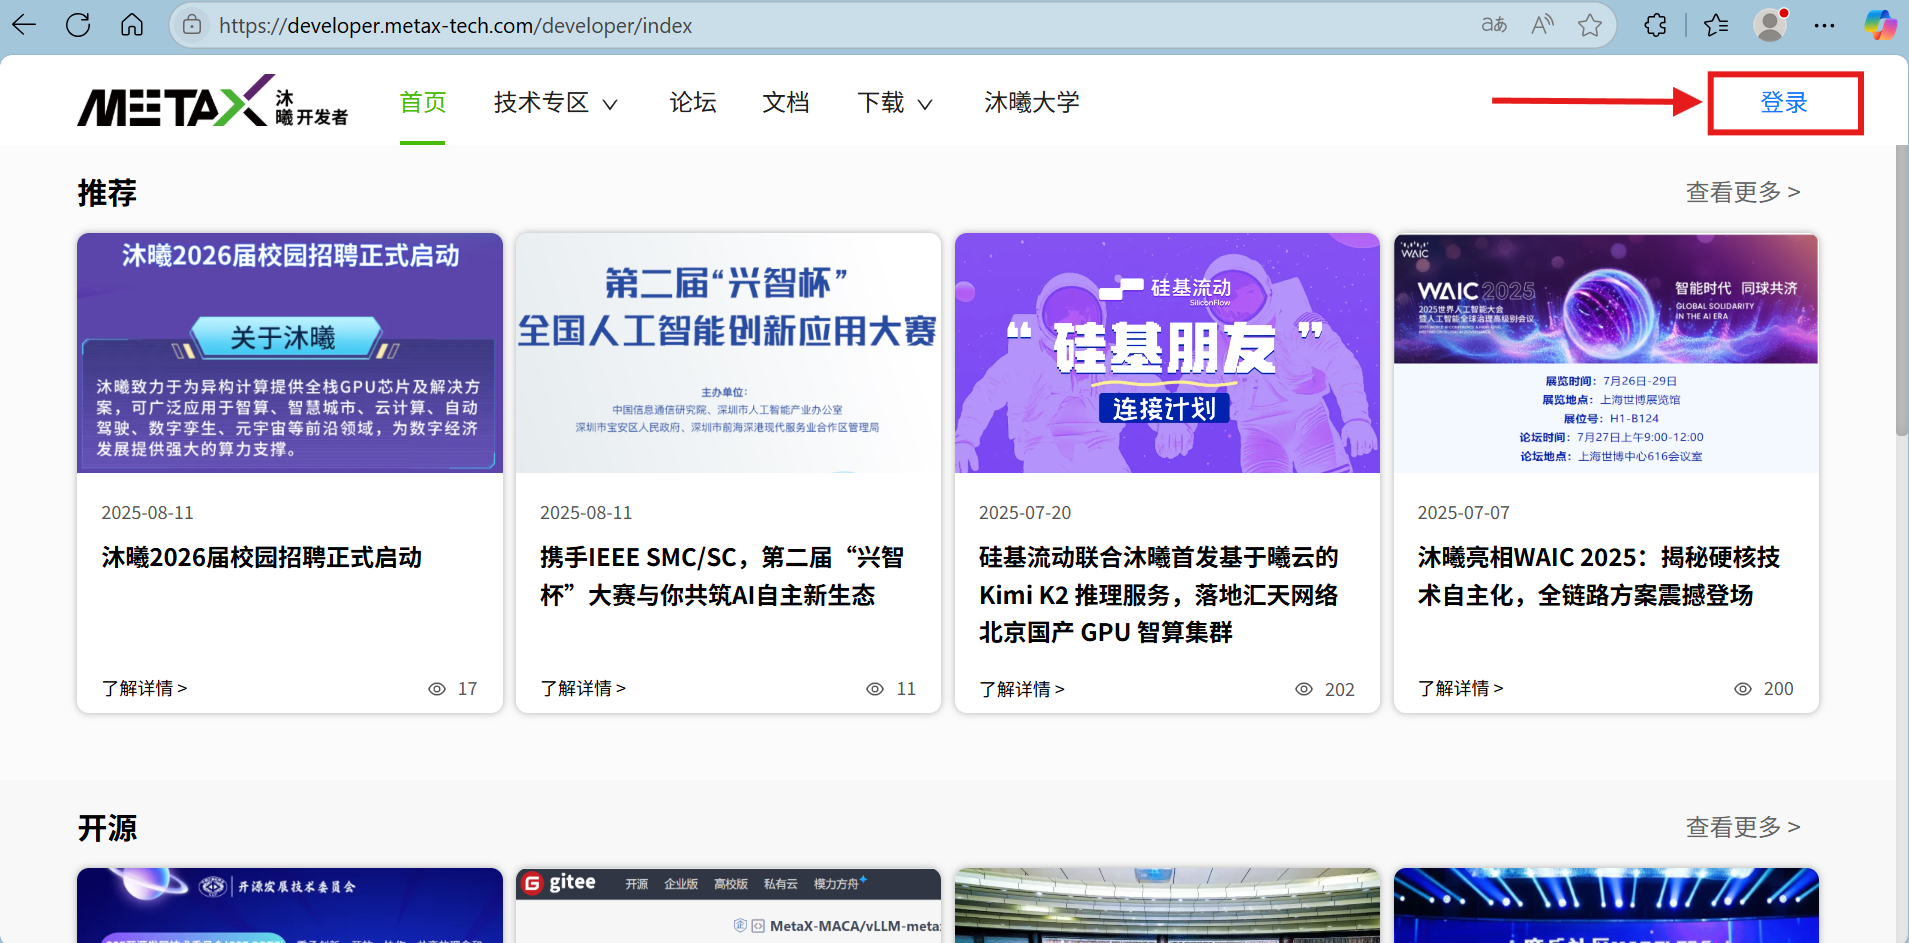Open article 沐曦亮相WAIC 2025
1909x943 pixels.
click(x=1599, y=576)
